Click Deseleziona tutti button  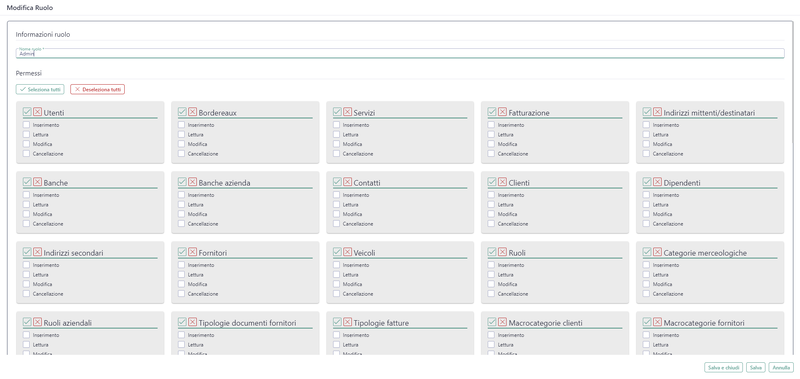click(97, 89)
